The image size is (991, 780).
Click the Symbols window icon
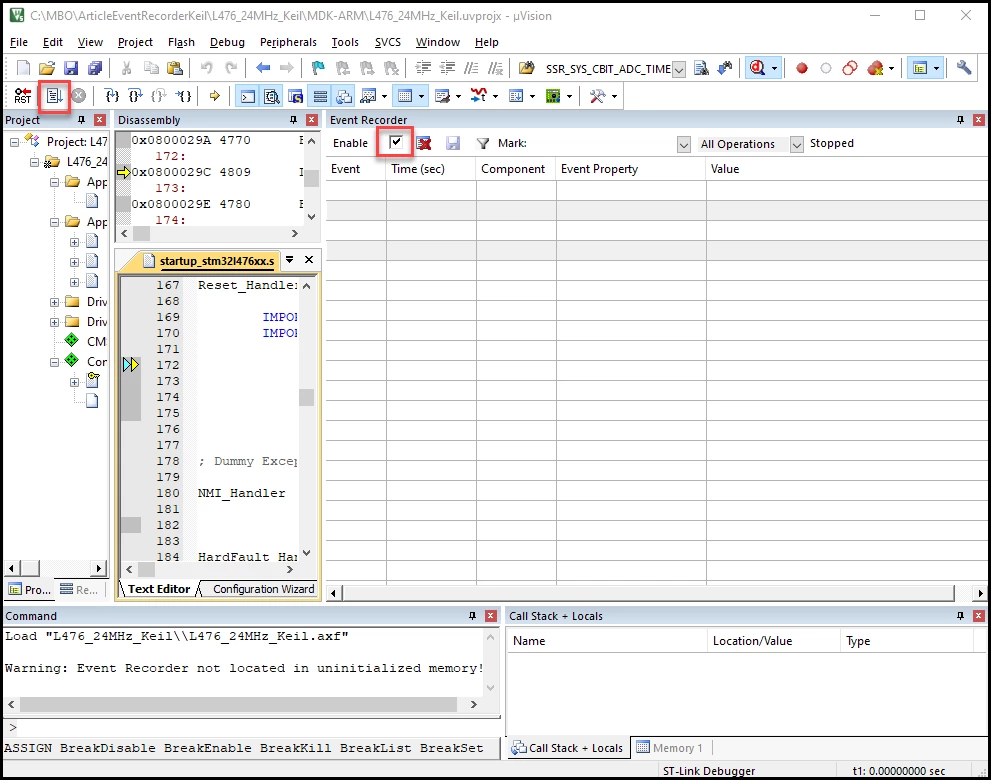296,96
